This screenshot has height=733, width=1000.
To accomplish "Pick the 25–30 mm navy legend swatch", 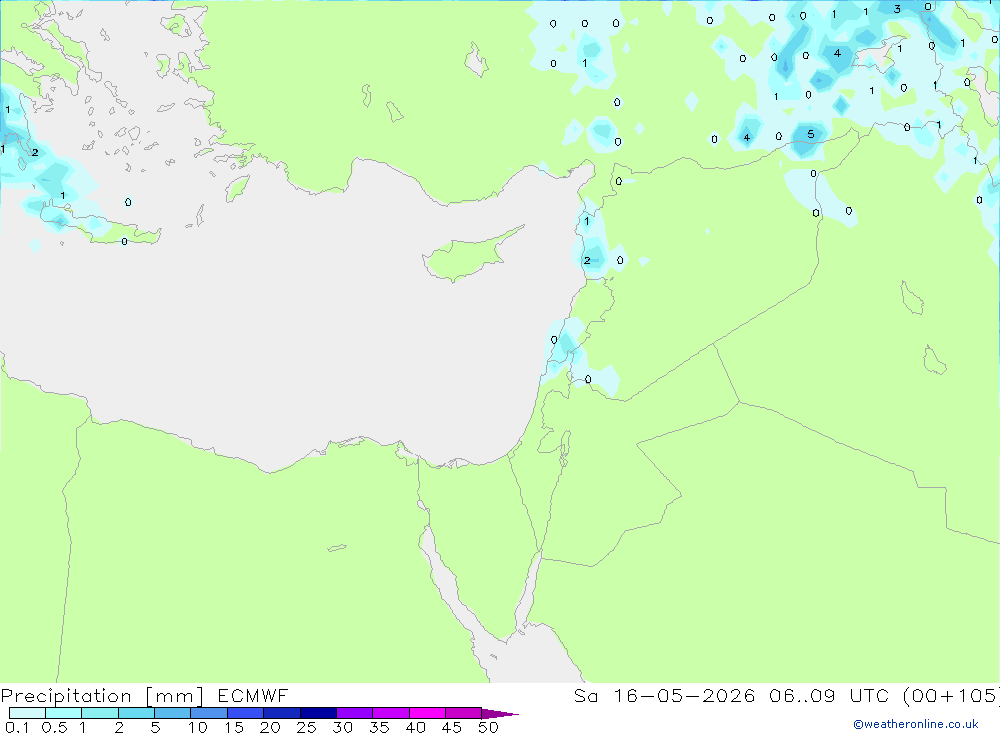I will pyautogui.click(x=318, y=713).
